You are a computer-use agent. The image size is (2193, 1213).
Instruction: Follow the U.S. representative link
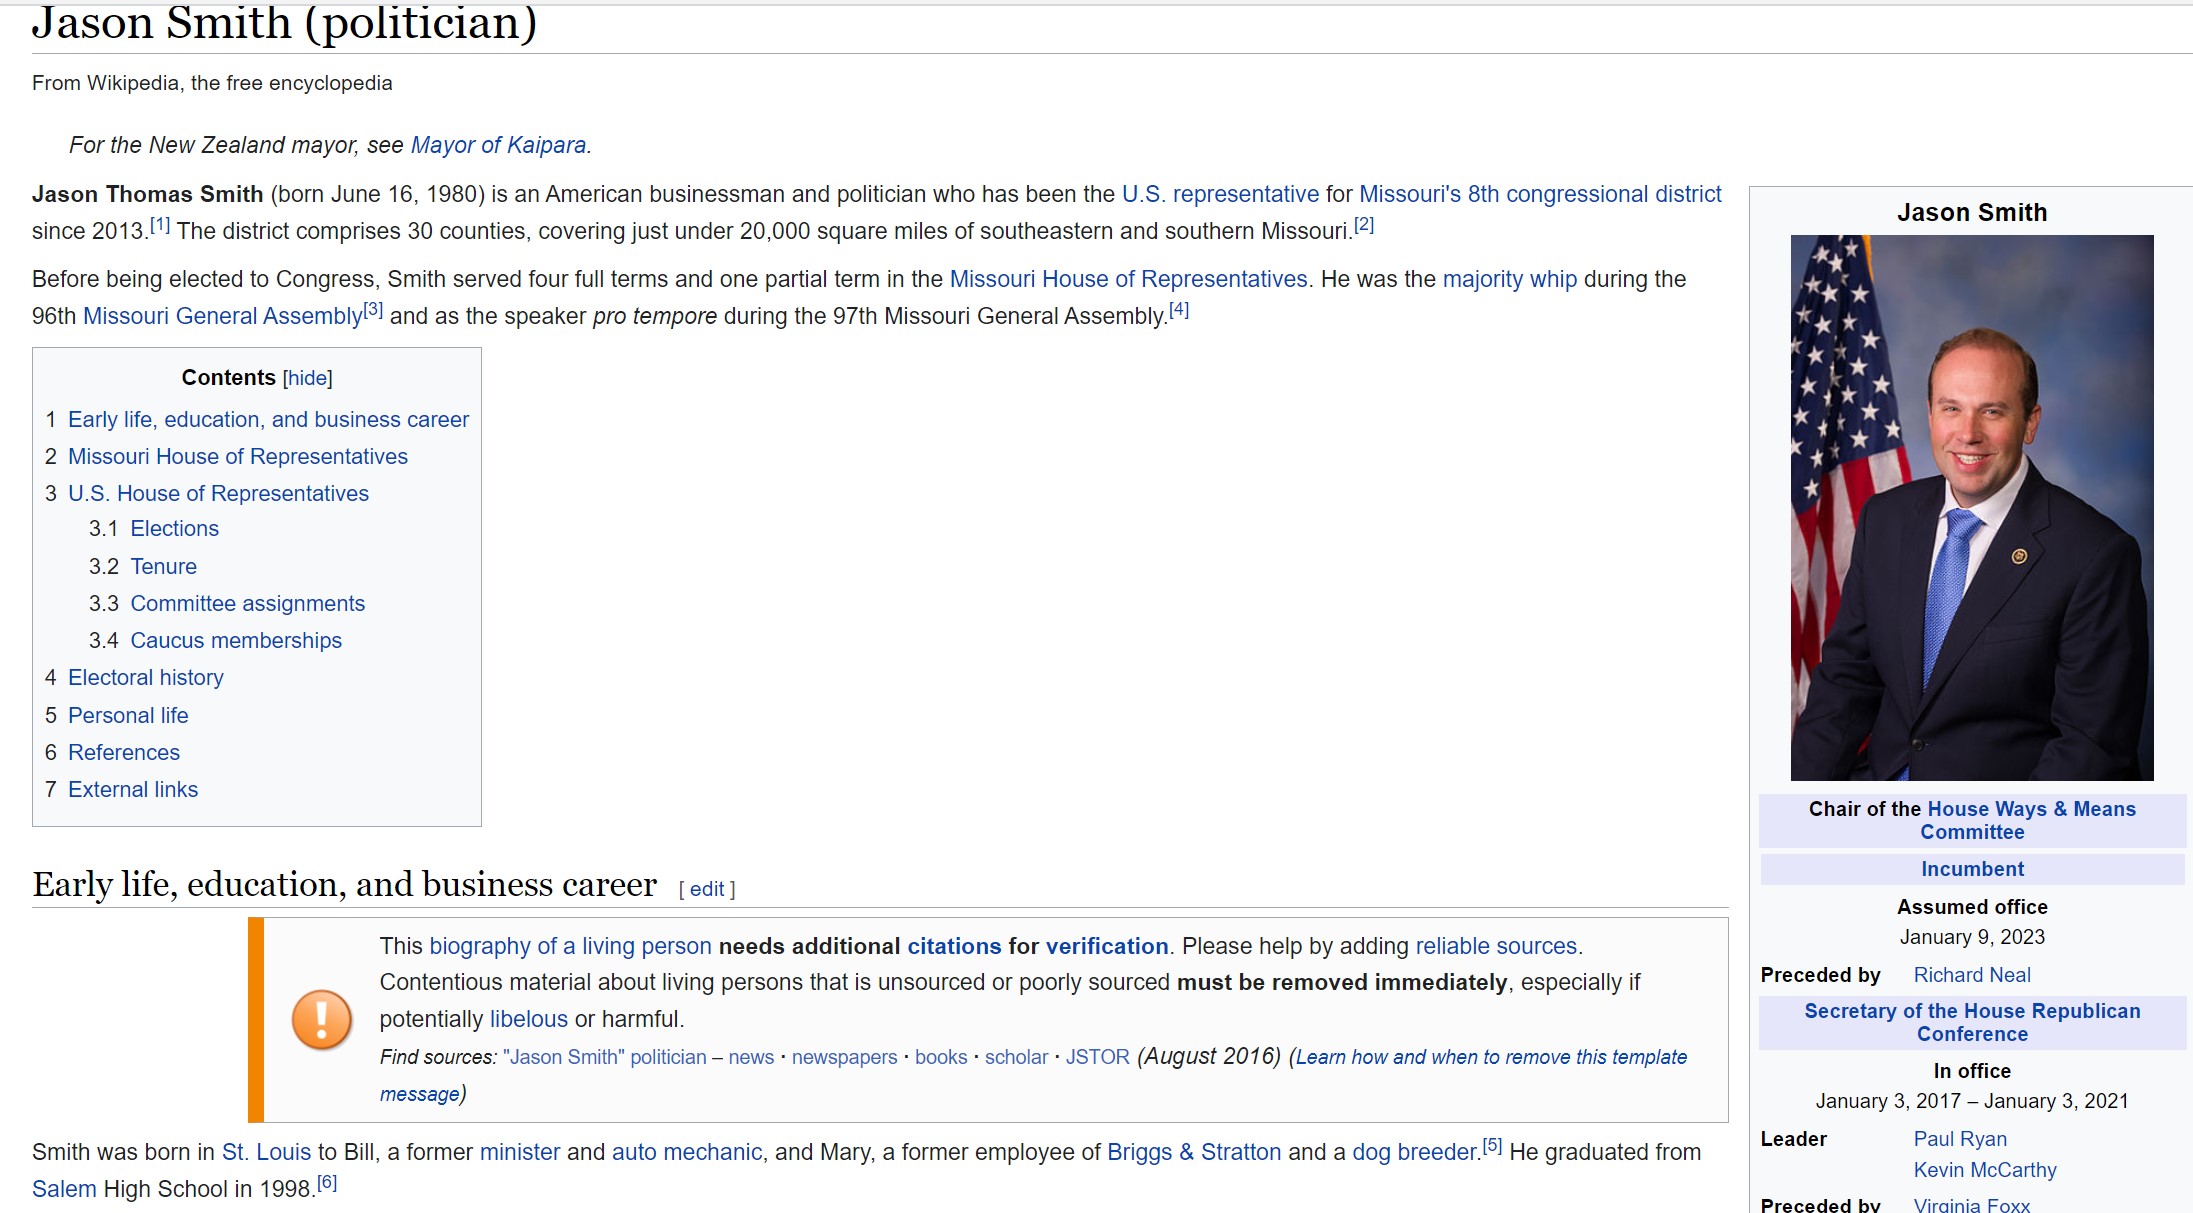coord(1220,194)
